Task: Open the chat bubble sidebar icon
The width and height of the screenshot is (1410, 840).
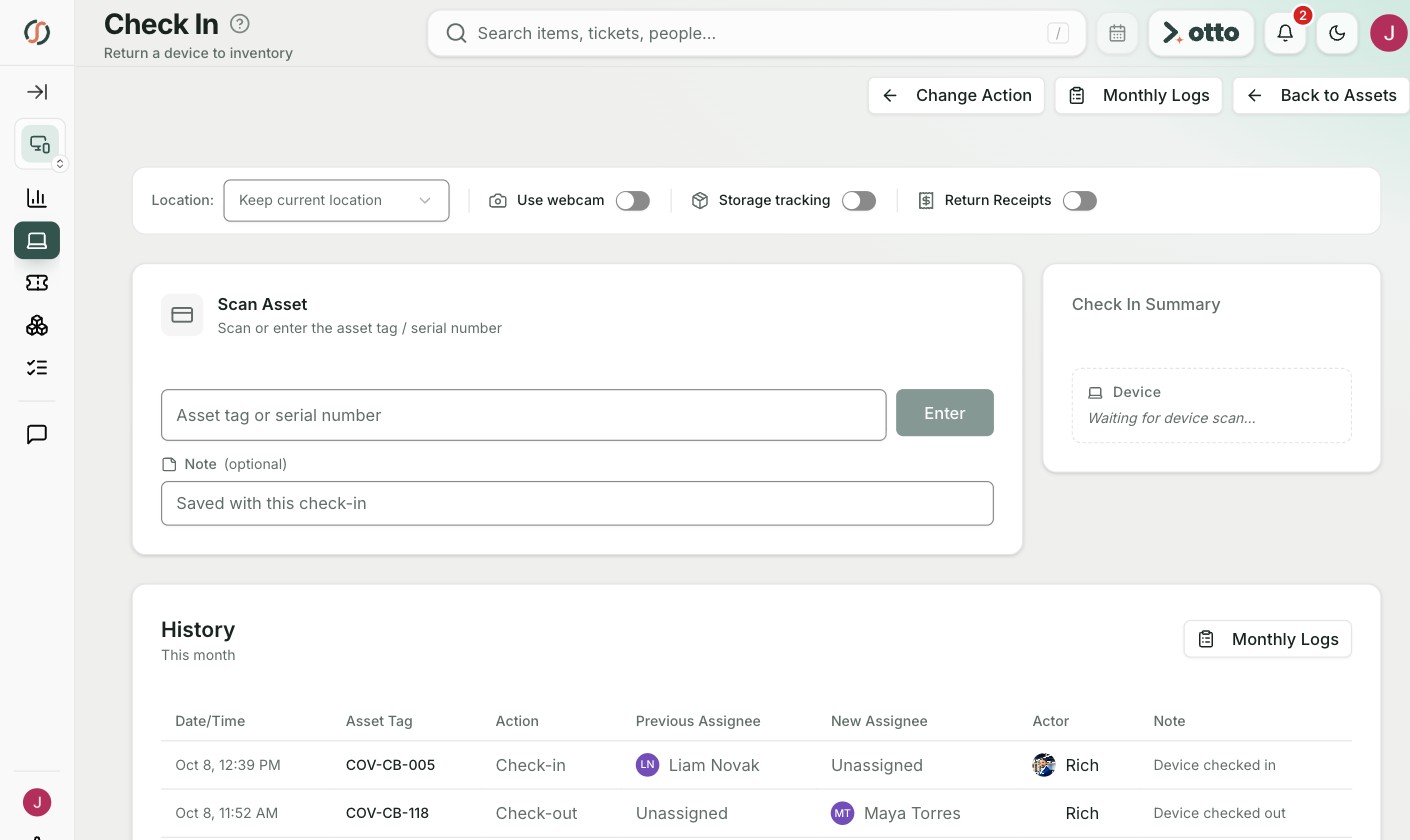Action: pos(37,434)
